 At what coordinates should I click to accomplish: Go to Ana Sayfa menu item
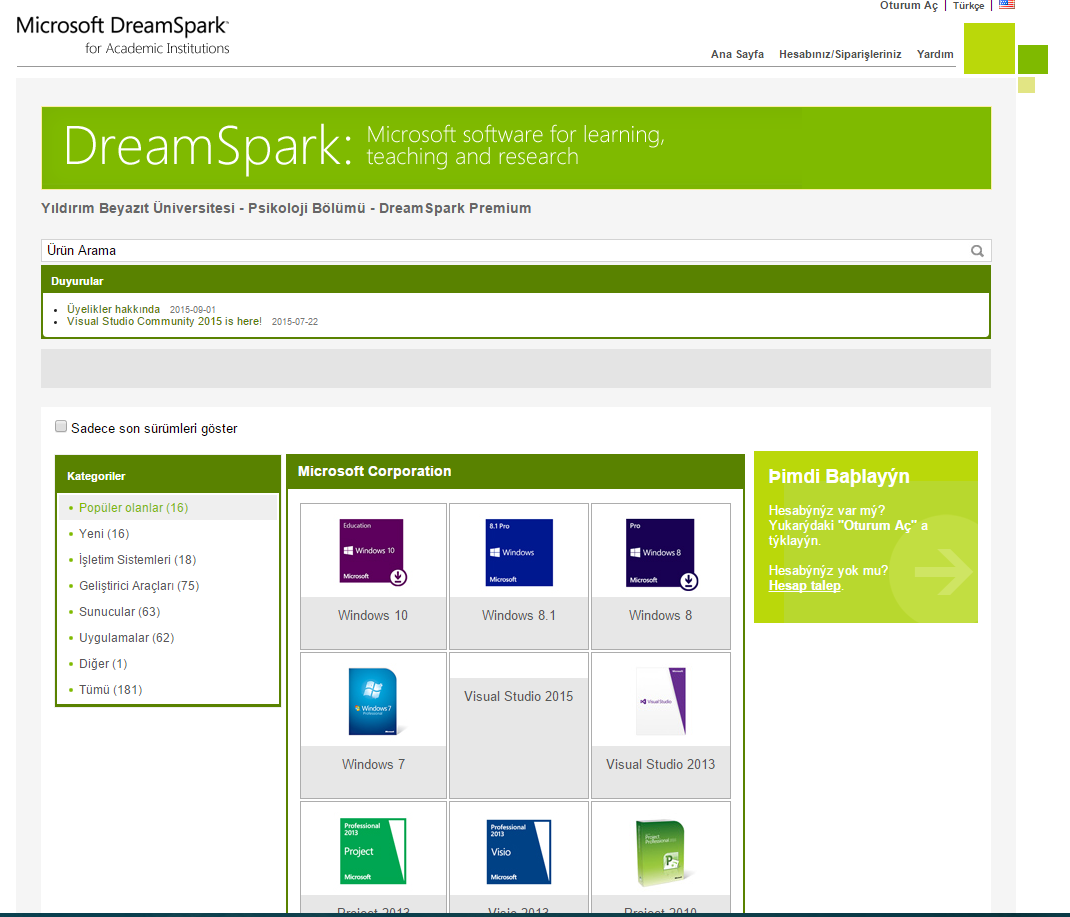(737, 54)
